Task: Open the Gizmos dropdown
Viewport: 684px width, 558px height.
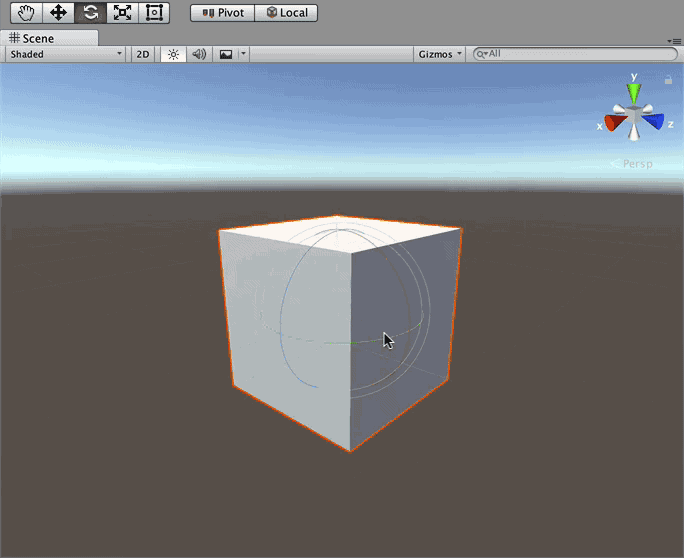Action: [x=439, y=54]
